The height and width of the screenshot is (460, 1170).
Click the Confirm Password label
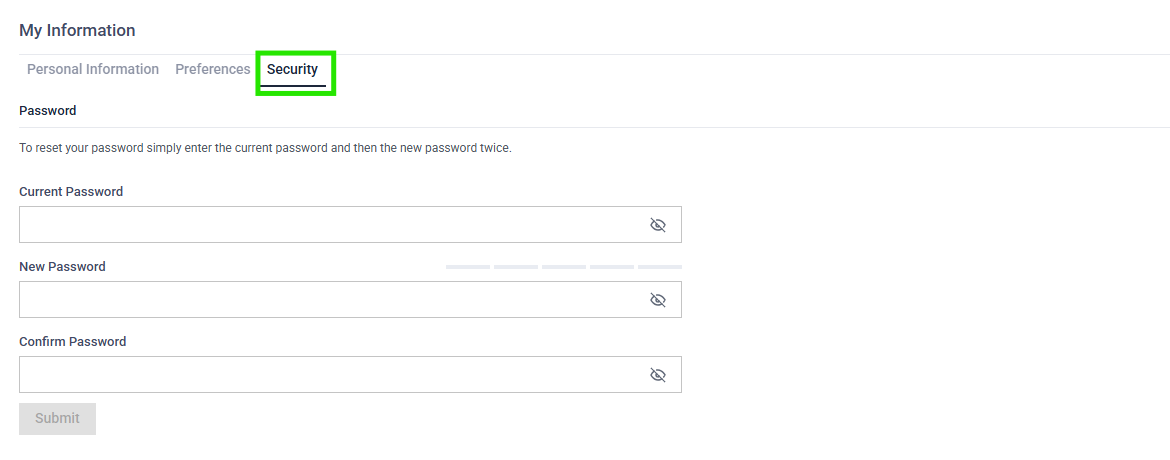click(73, 342)
